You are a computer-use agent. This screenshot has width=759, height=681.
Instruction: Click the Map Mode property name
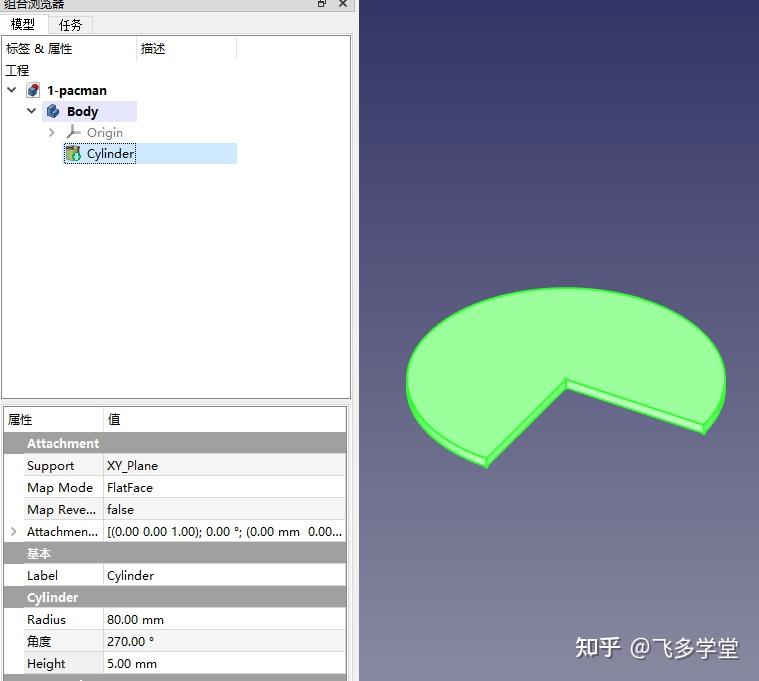coord(60,487)
